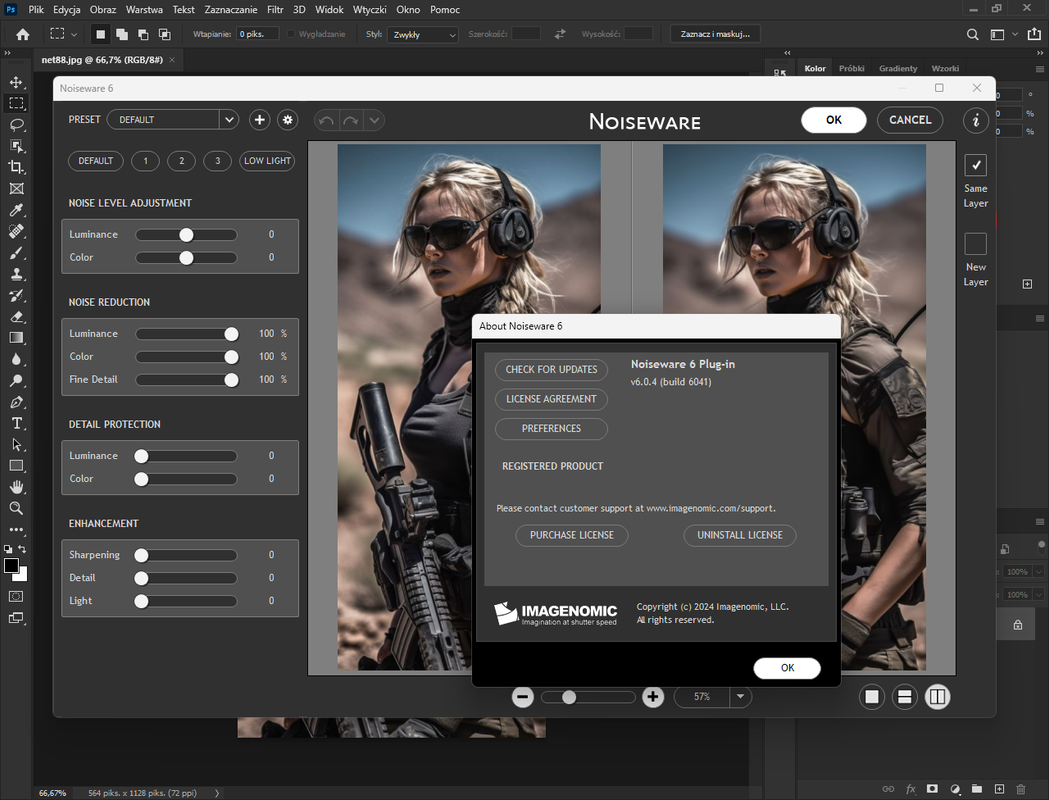
Task: Adjust preview zoom slider
Action: tap(588, 697)
